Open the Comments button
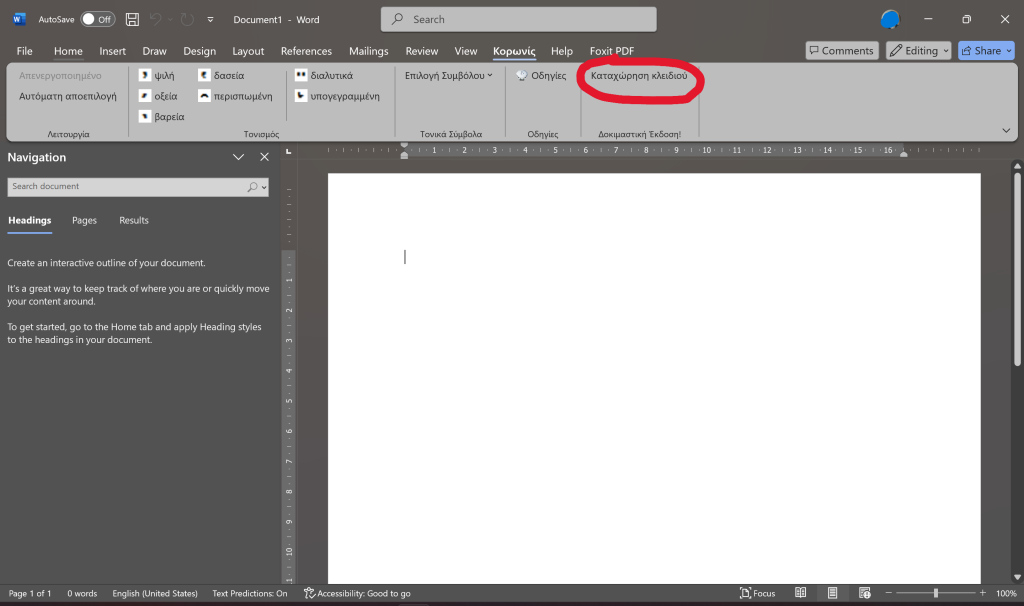This screenshot has height=606, width=1024. tap(840, 51)
